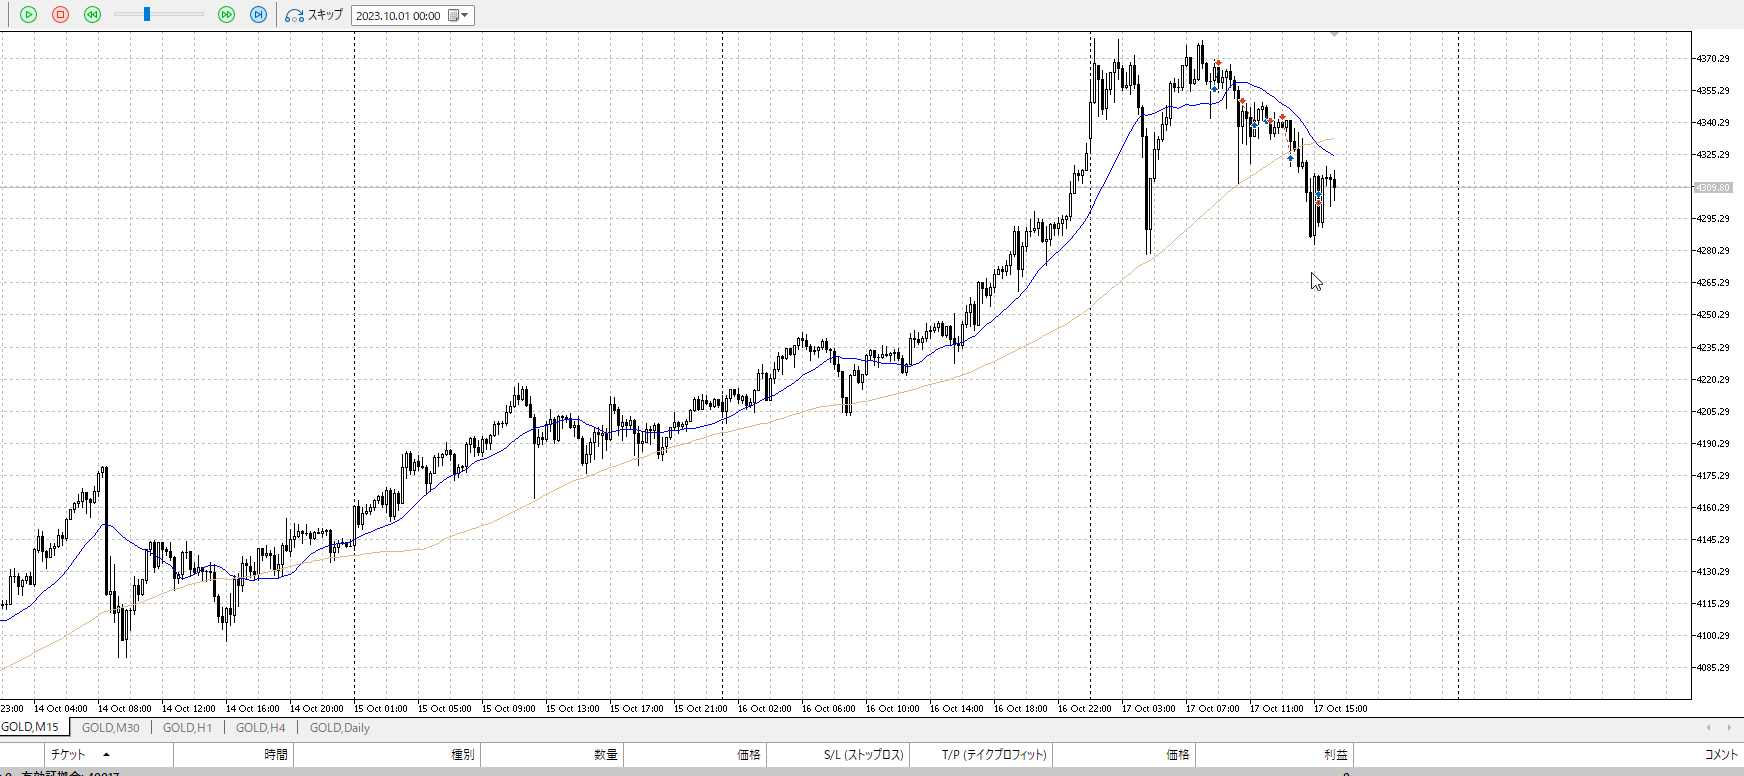
Task: Click the 2023.10.01 00:00 date field
Action: pos(398,16)
